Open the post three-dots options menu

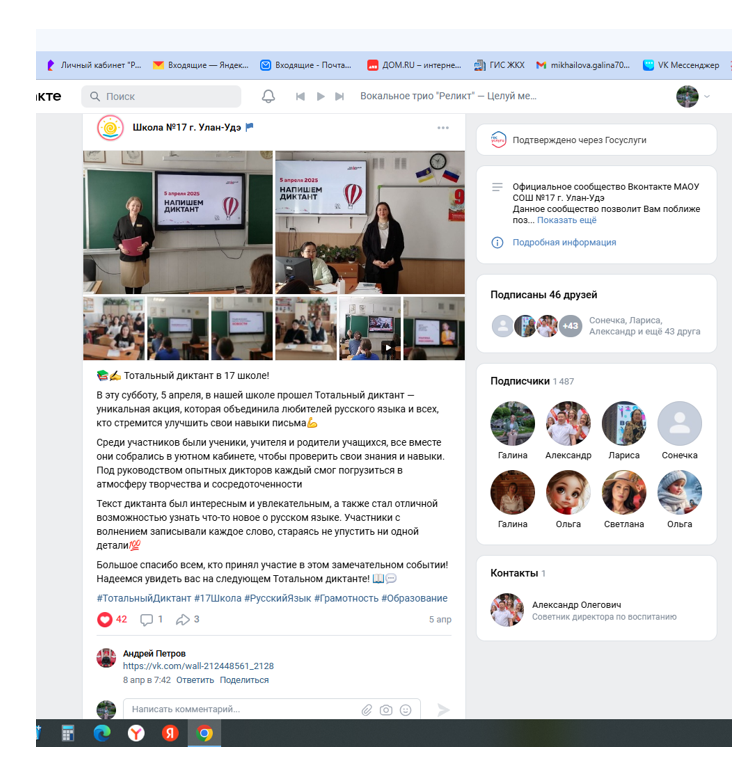[443, 128]
